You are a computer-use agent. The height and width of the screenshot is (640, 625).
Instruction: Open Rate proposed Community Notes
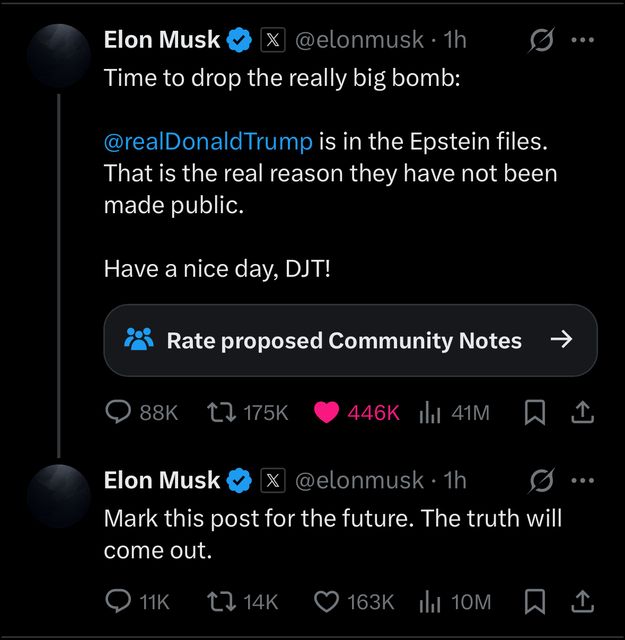coord(350,340)
